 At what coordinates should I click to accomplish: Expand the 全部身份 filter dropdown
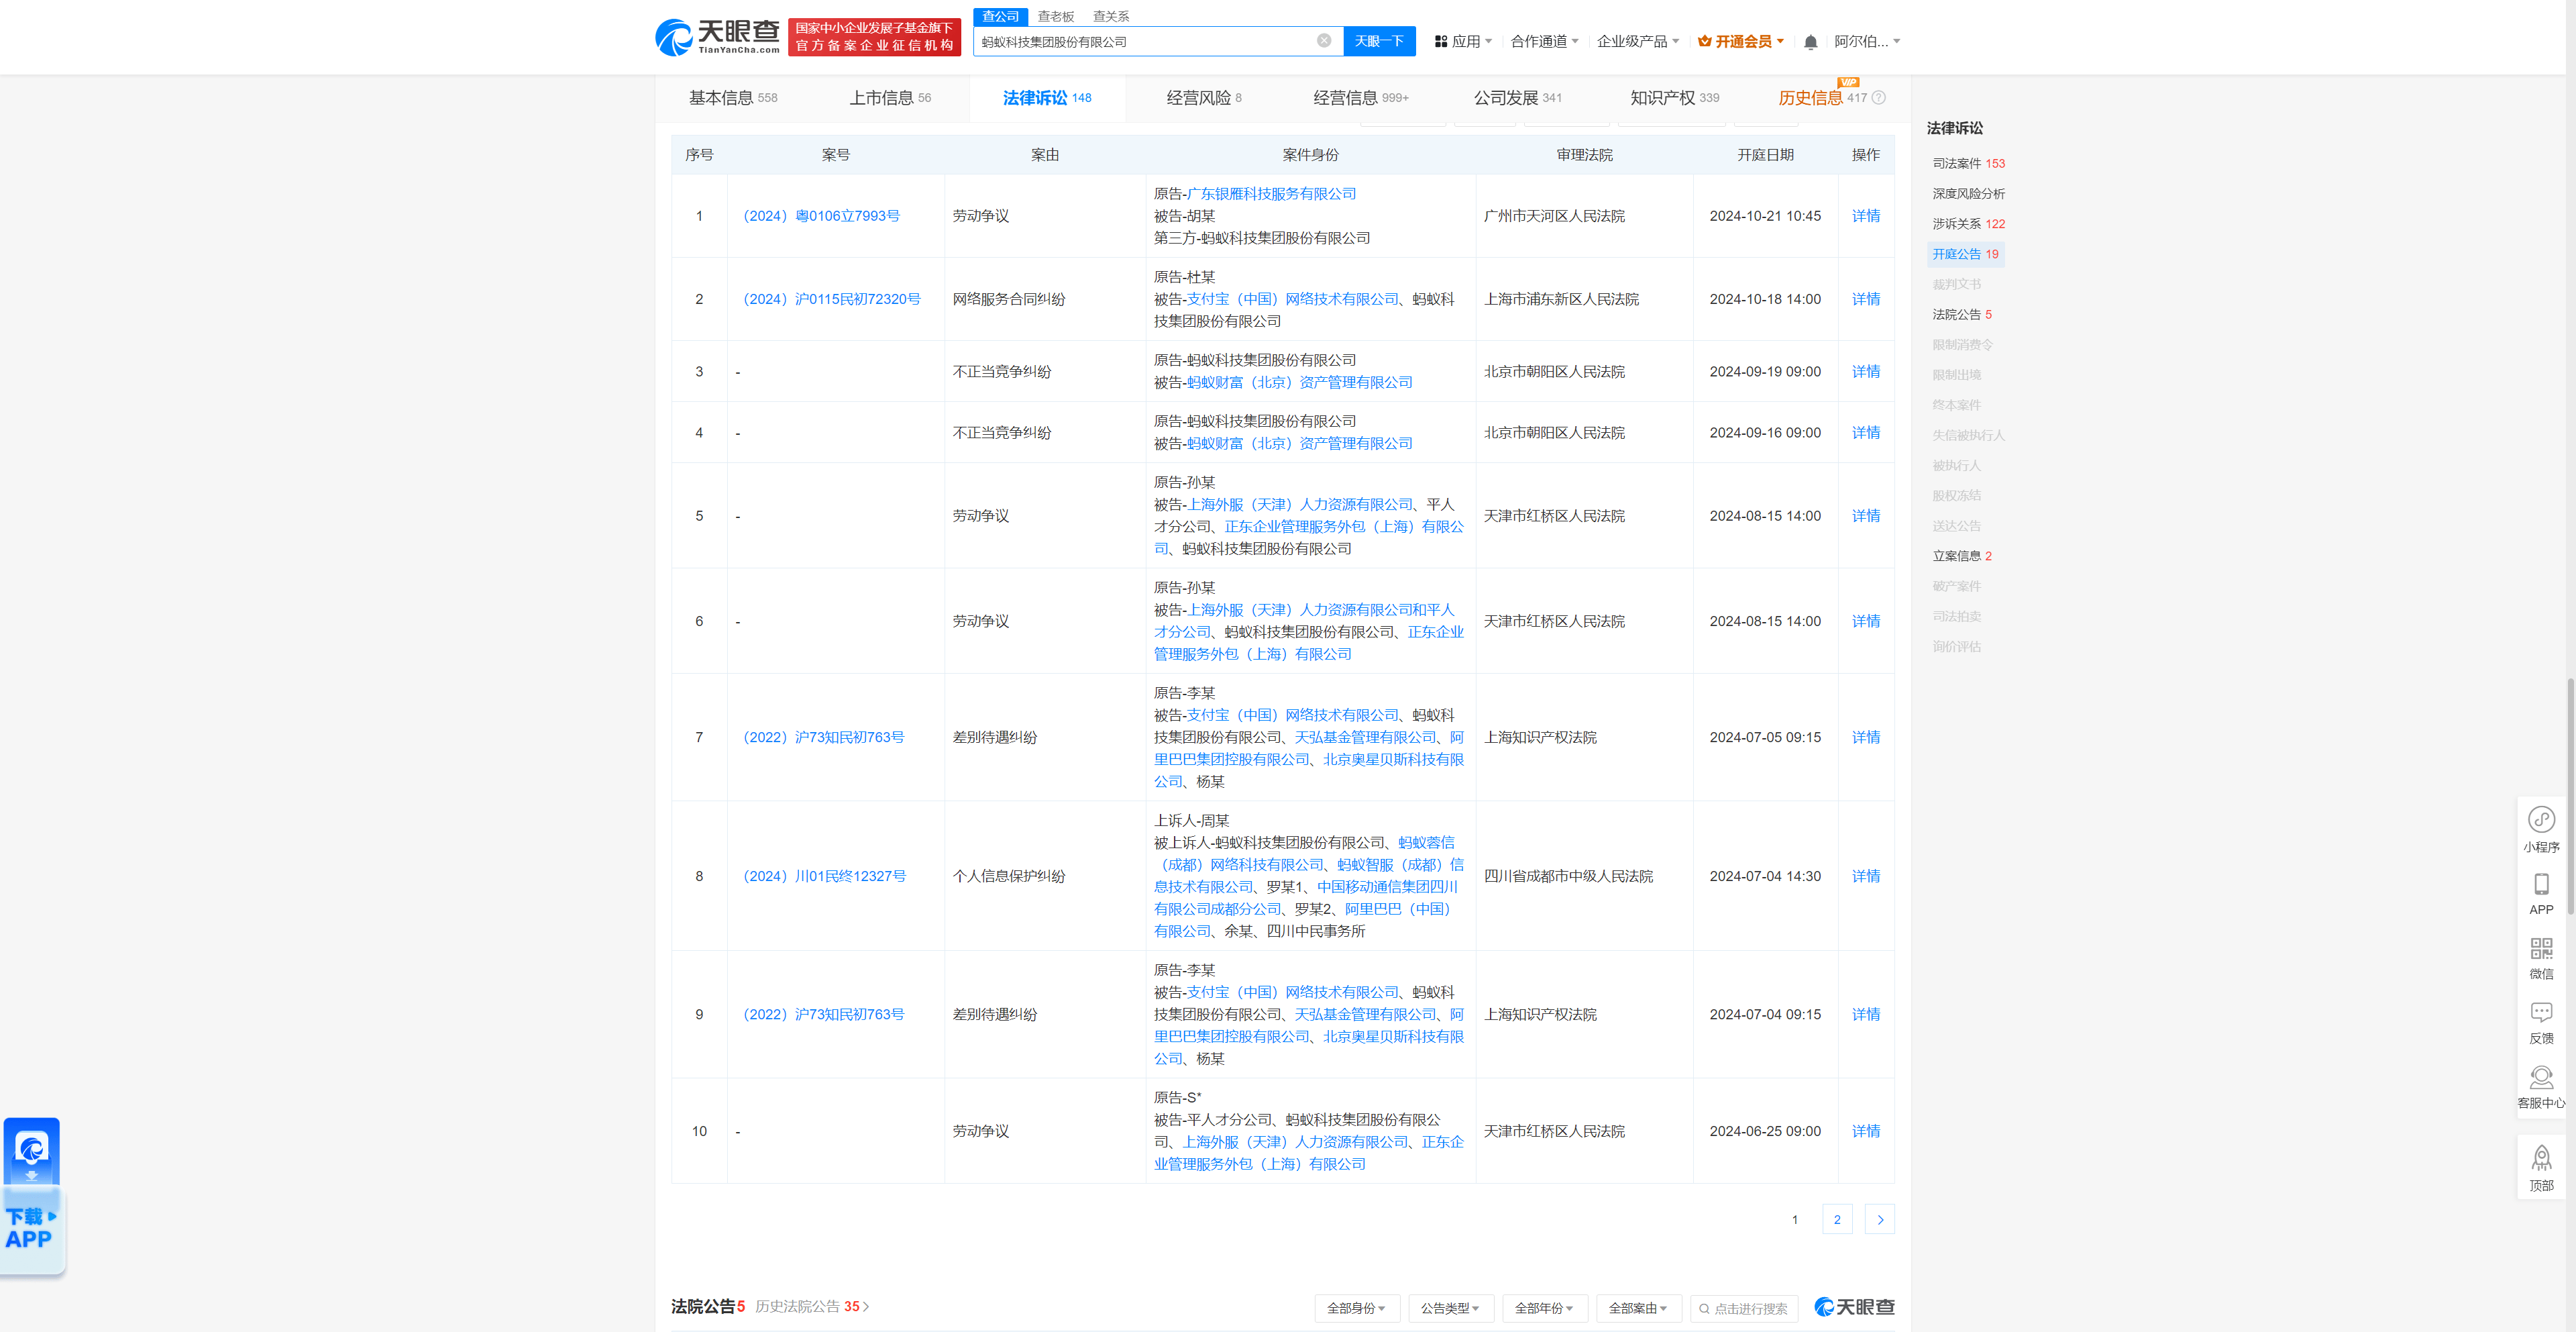pyautogui.click(x=1356, y=1308)
